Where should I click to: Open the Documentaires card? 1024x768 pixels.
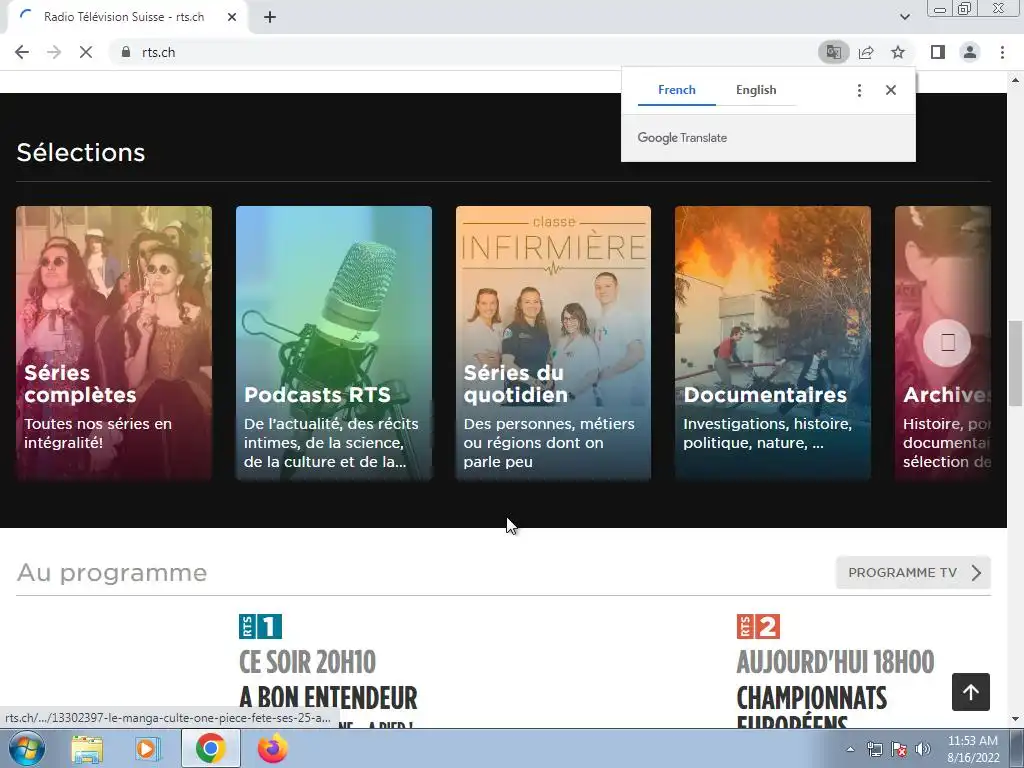pos(773,344)
